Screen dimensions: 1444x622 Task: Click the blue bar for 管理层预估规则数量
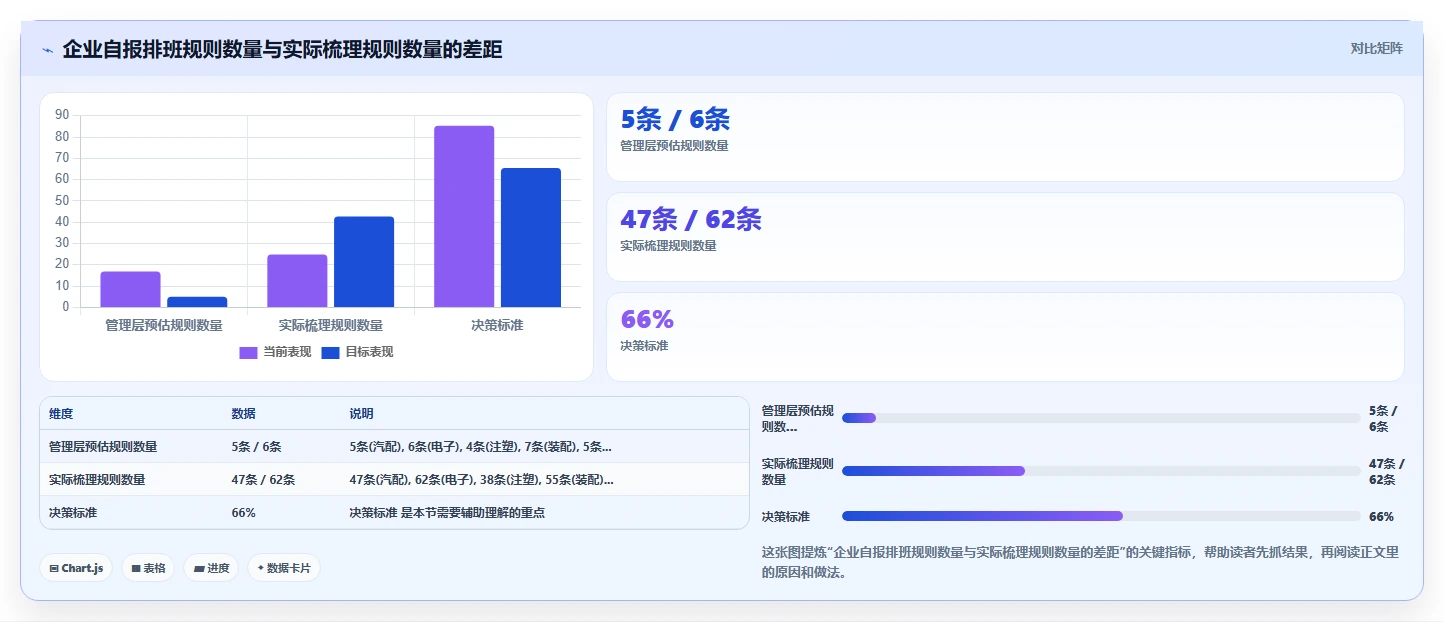[197, 302]
